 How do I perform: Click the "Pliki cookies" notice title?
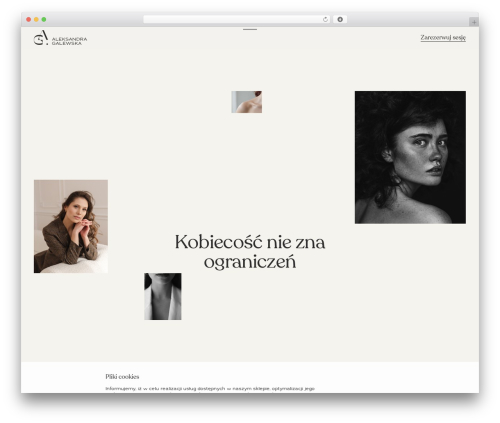(x=122, y=377)
